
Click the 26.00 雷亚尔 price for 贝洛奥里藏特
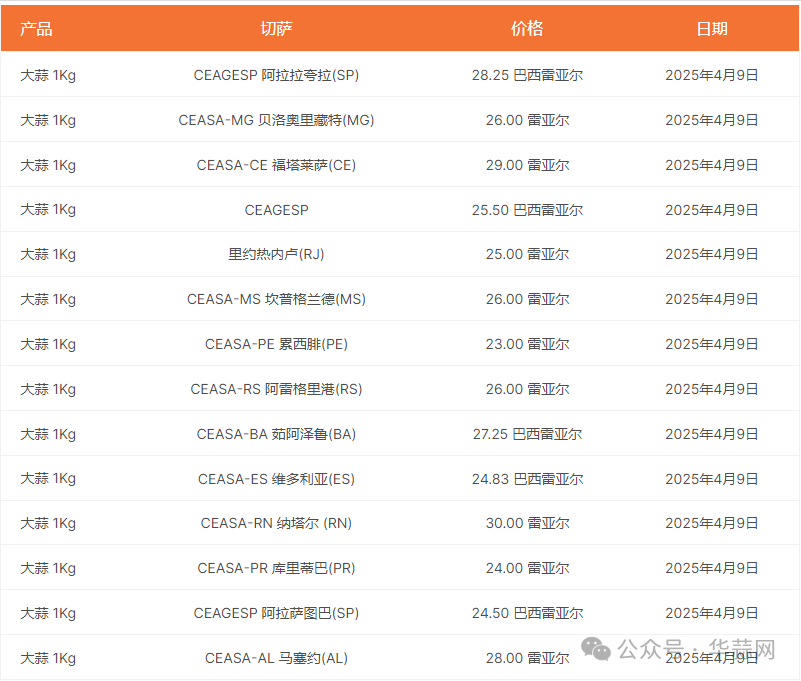coord(527,120)
